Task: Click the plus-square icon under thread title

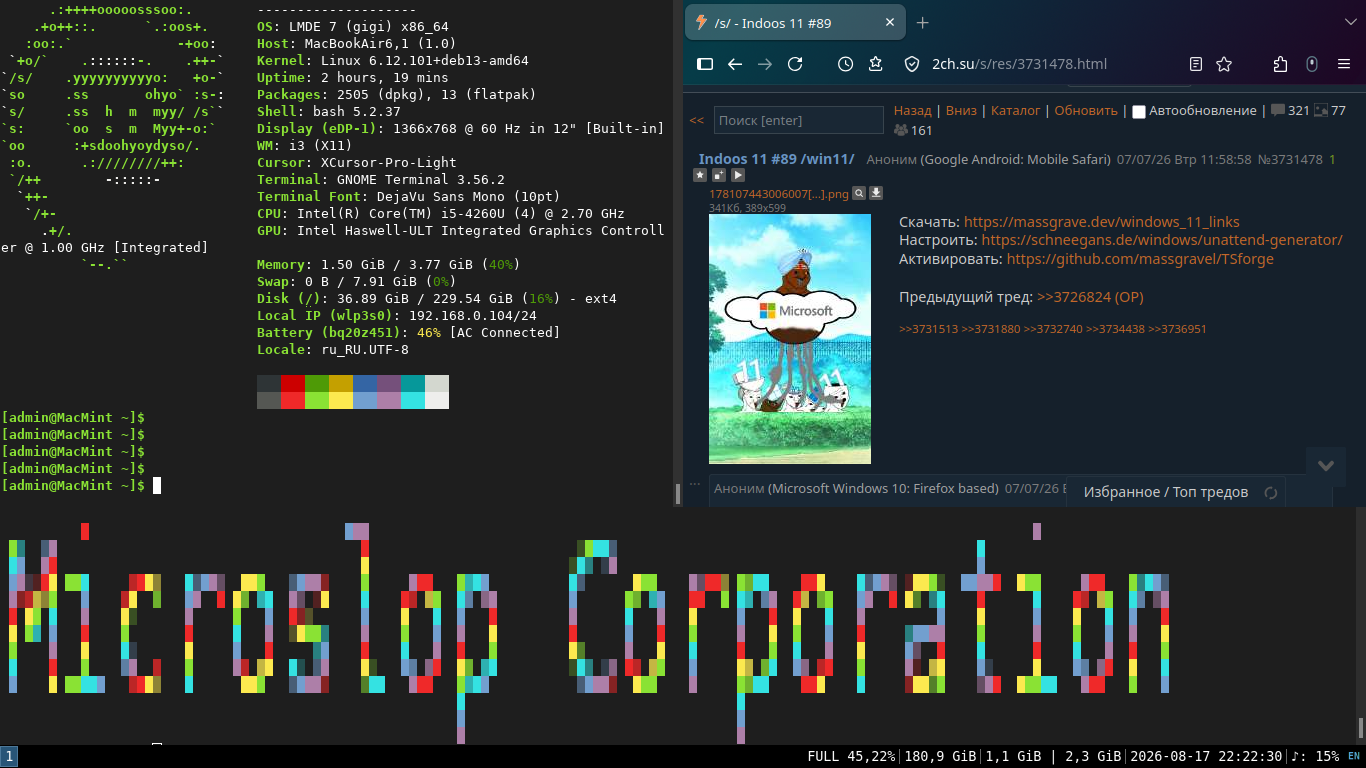Action: tap(719, 175)
